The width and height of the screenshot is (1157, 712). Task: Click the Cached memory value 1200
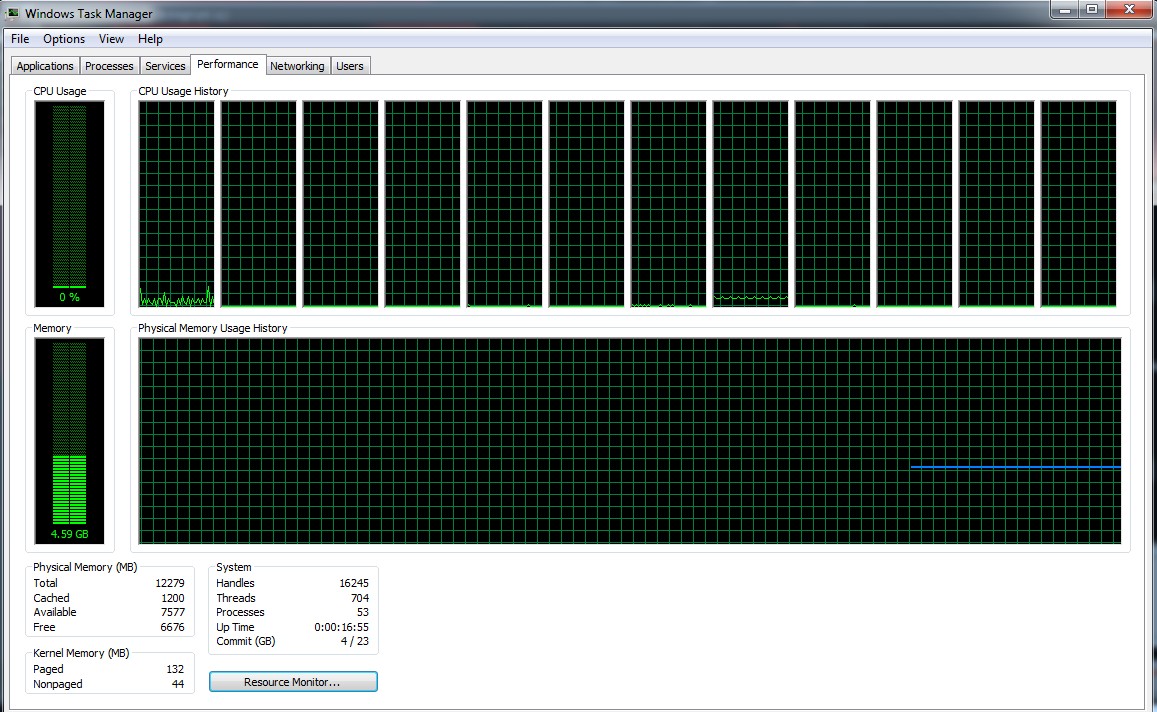tap(173, 598)
